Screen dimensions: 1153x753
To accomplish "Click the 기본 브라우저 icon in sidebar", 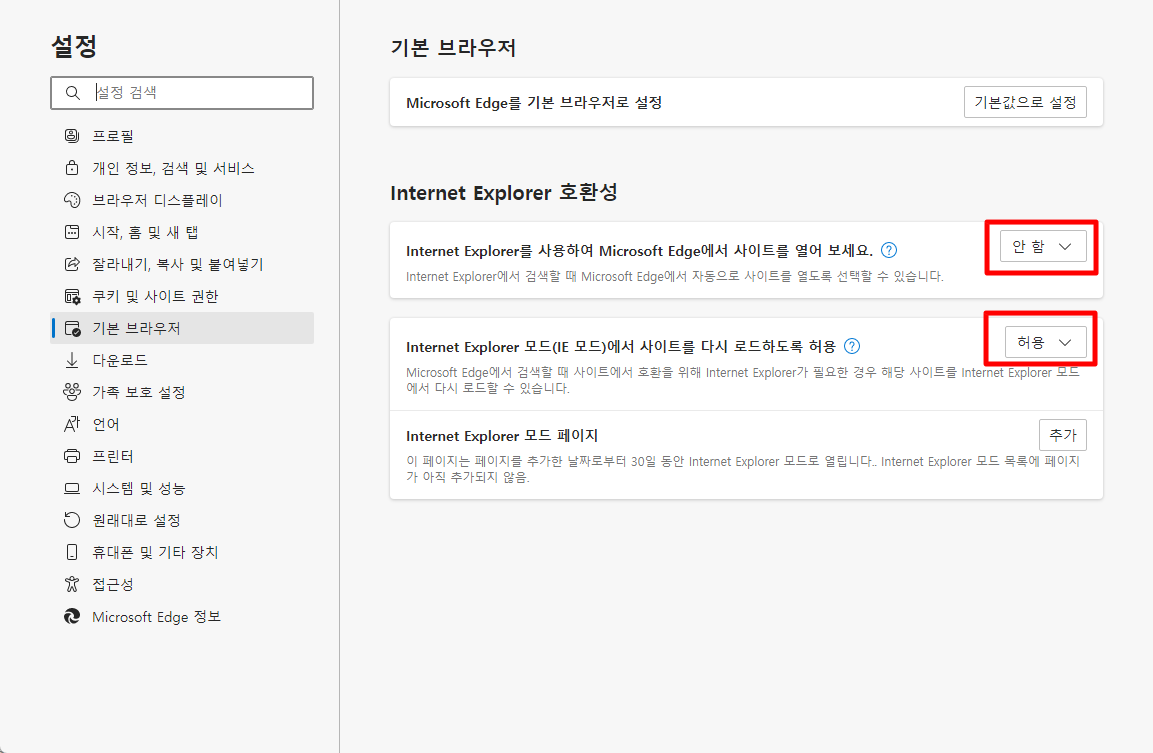I will coord(72,328).
